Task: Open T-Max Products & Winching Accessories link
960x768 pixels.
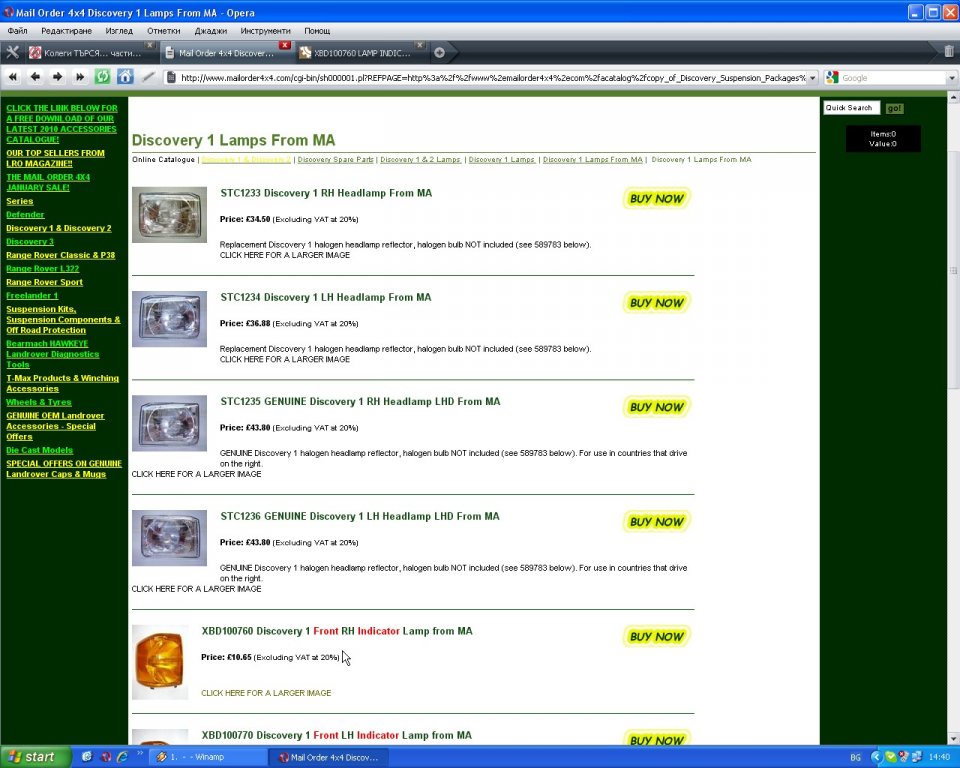Action: pyautogui.click(x=62, y=383)
